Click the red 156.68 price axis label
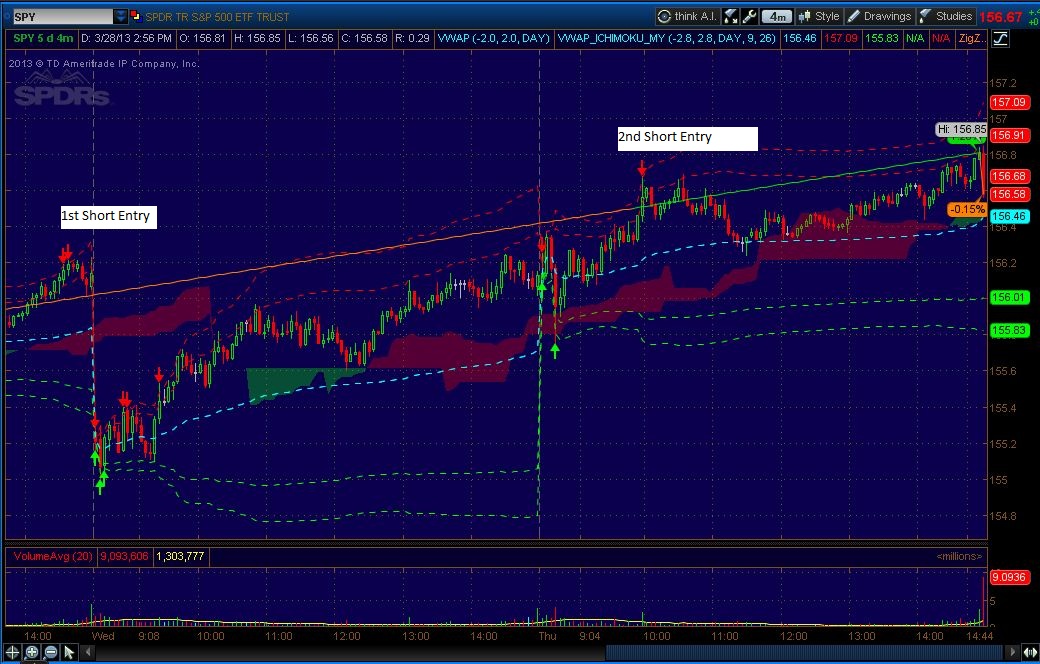The height and width of the screenshot is (664, 1040). (x=1008, y=176)
